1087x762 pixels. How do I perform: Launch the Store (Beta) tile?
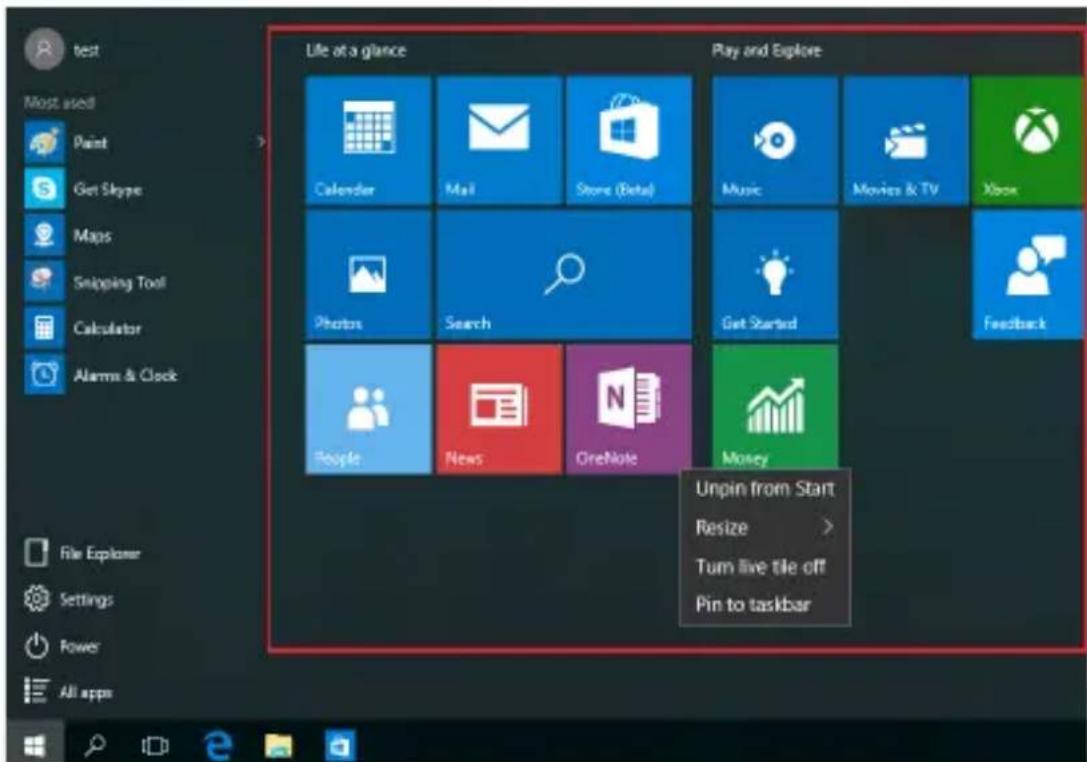(629, 140)
